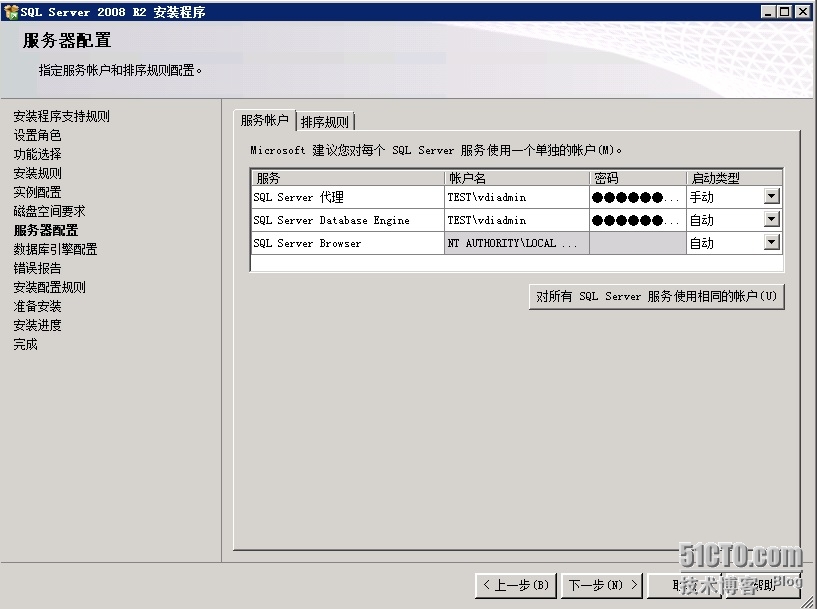Image resolution: width=817 pixels, height=609 pixels.
Task: Close the SQL Server 2008 R2 setup window
Action: [802, 11]
